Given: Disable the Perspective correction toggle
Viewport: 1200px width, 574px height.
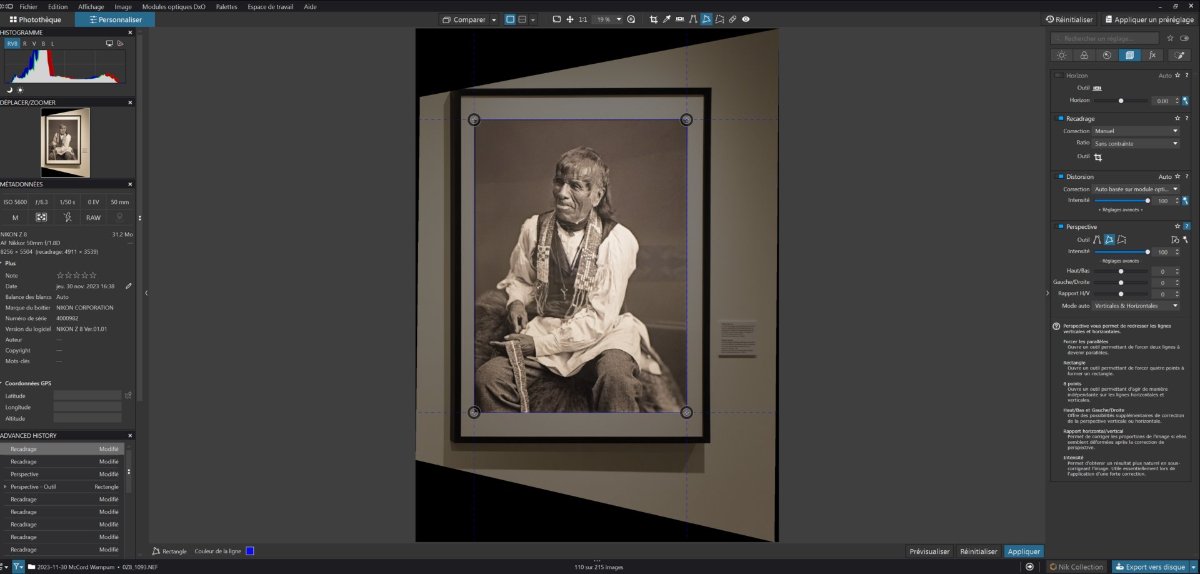Looking at the screenshot, I should pos(1059,227).
